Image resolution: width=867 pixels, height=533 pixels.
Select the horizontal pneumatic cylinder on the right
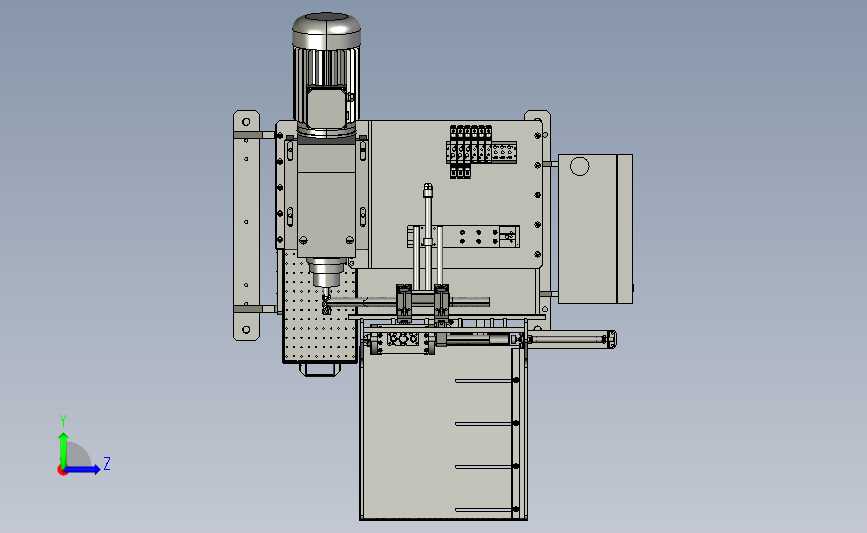click(x=570, y=339)
